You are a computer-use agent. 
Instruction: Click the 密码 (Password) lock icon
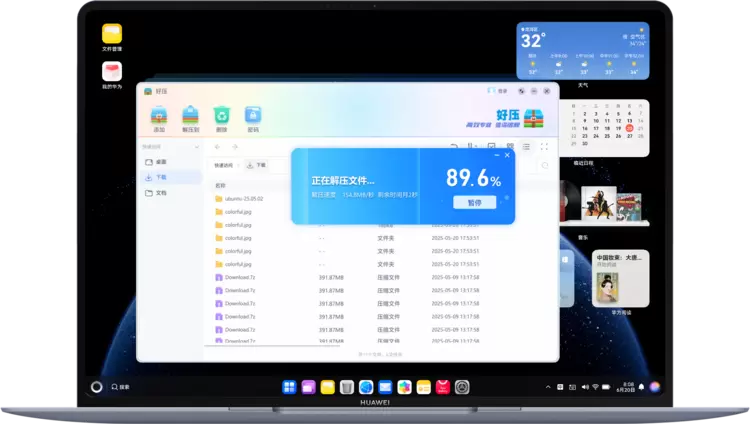(253, 116)
